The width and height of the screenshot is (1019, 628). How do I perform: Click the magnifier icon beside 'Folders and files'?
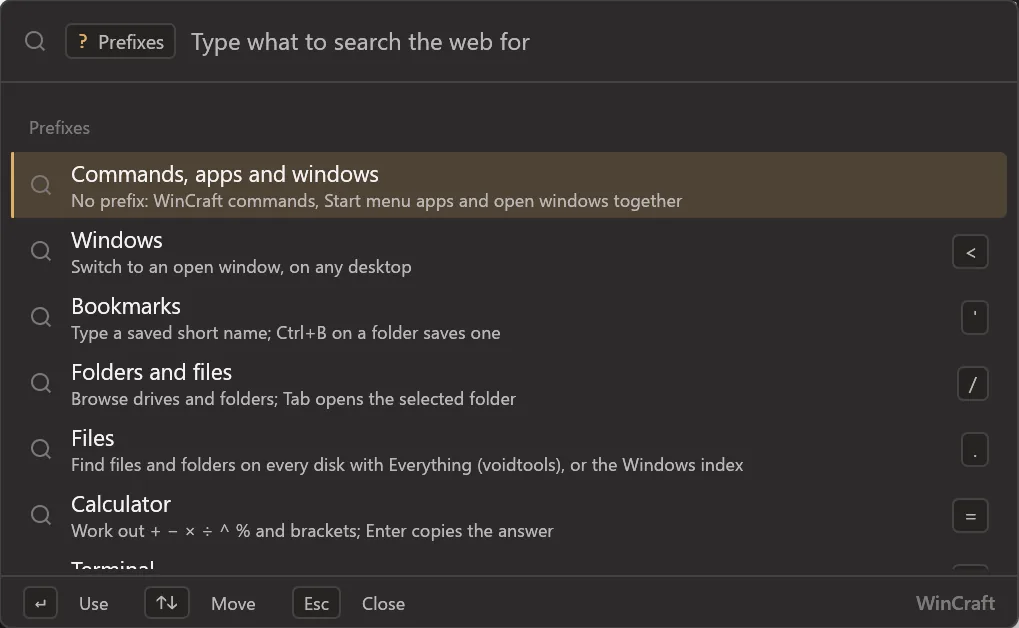tap(41, 383)
